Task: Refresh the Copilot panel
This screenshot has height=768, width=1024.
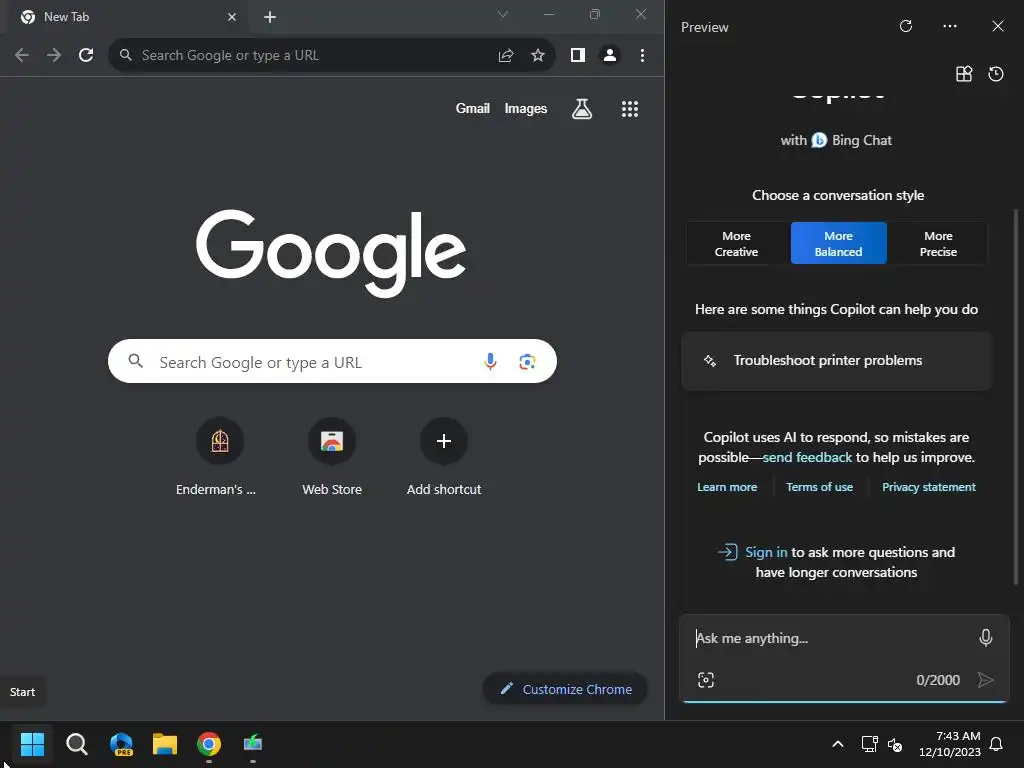Action: [x=906, y=26]
